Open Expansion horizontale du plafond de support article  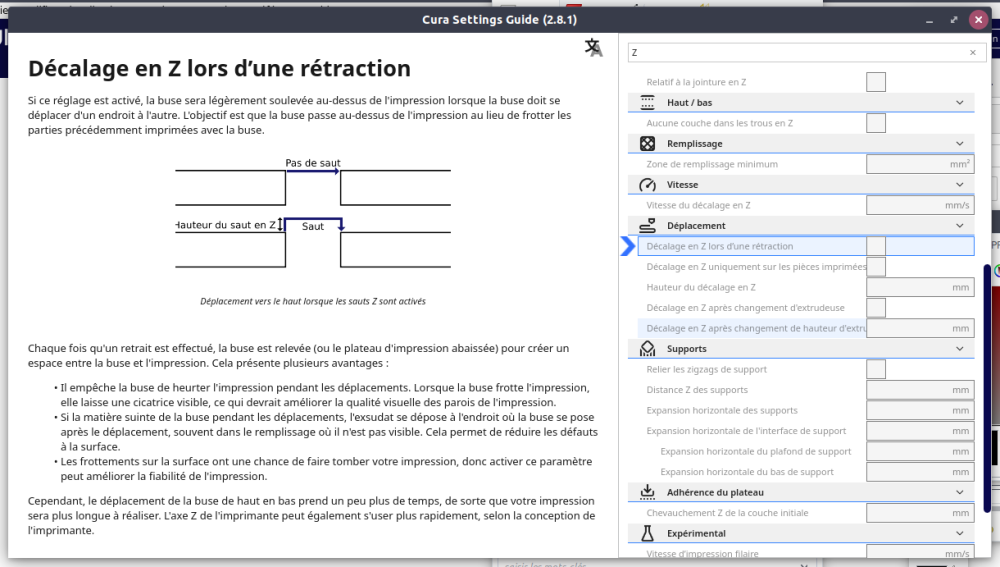(x=756, y=451)
